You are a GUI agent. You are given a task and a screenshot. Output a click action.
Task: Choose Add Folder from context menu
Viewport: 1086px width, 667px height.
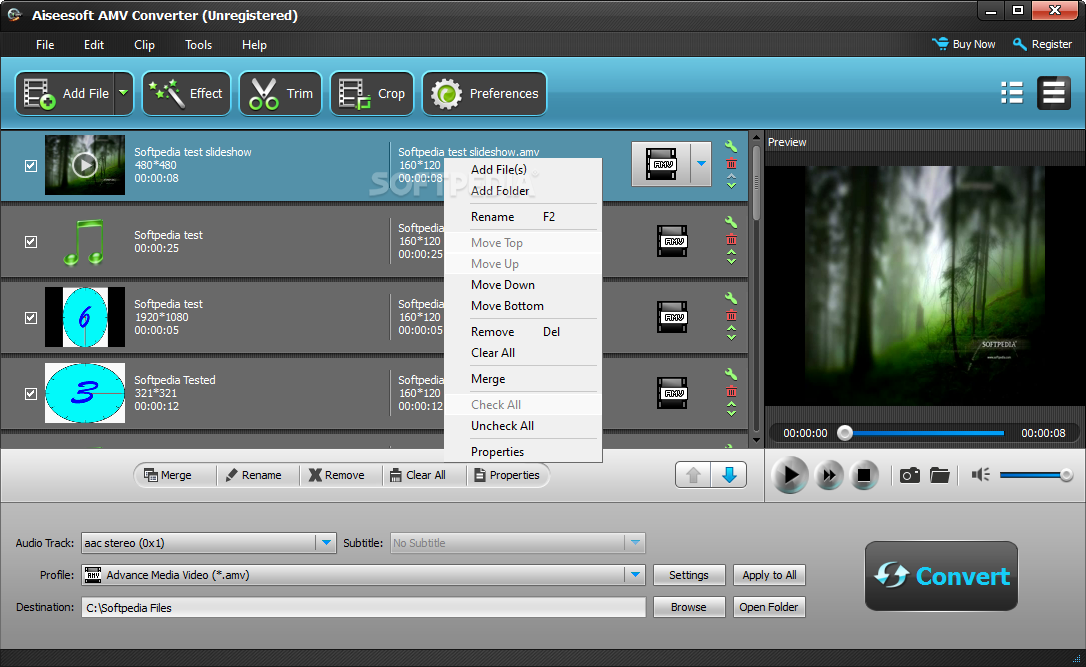point(523,190)
